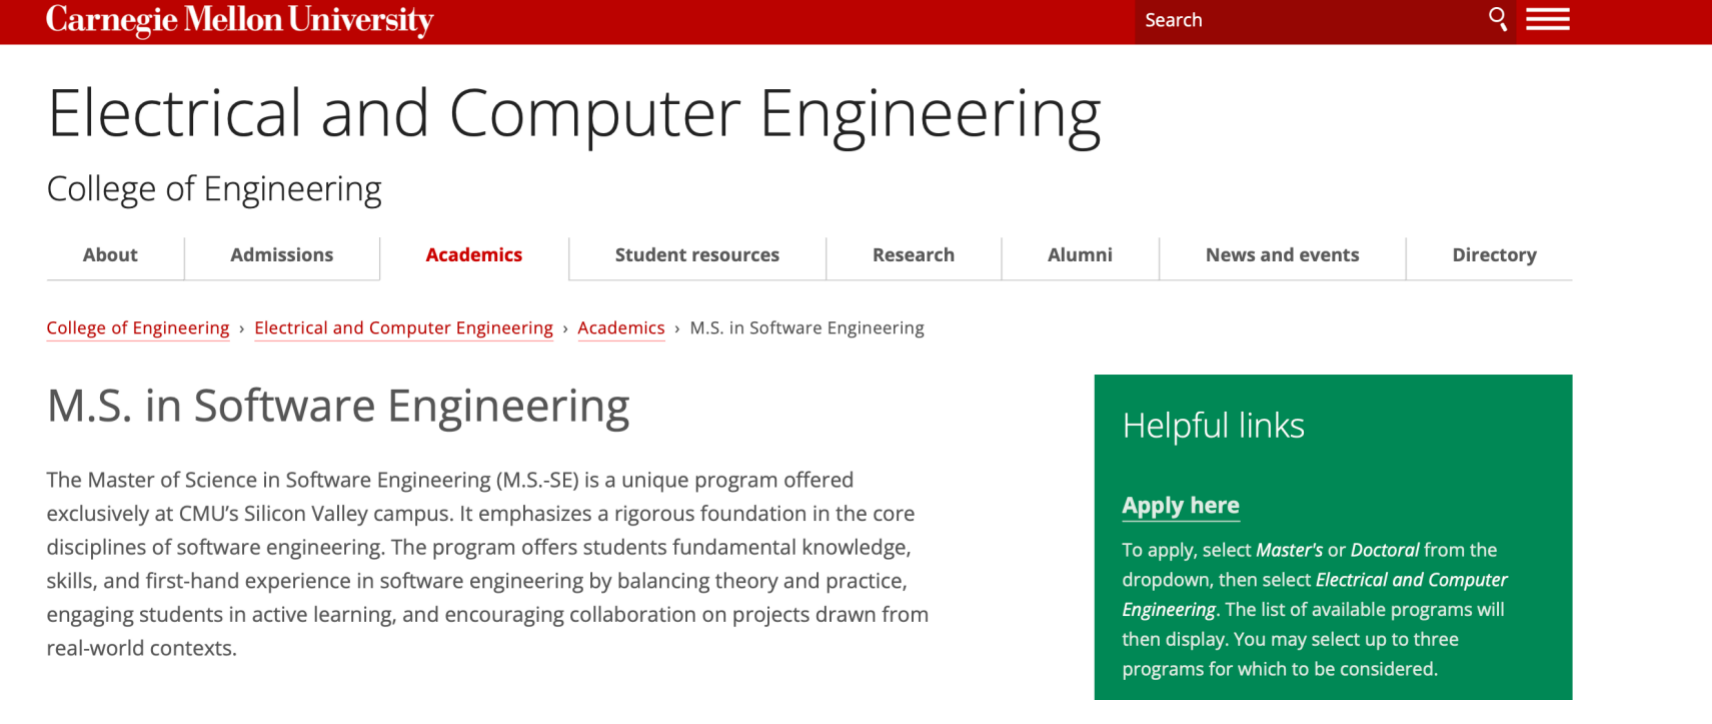The width and height of the screenshot is (1712, 724).
Task: Open the Directory tab
Action: pyautogui.click(x=1493, y=255)
